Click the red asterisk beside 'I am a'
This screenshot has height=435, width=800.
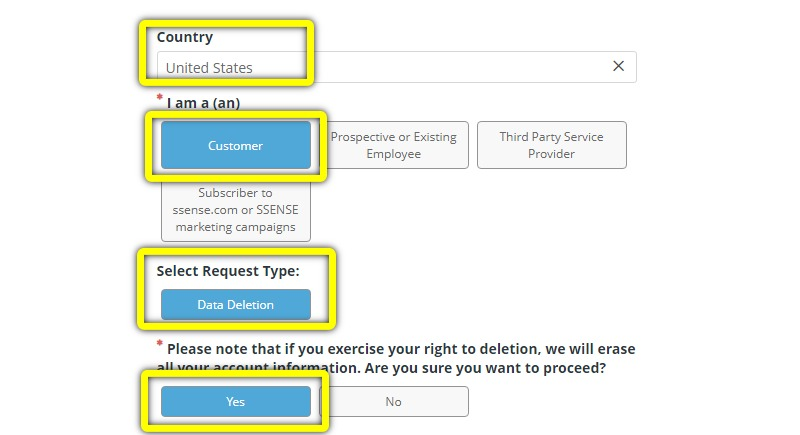[x=160, y=96]
